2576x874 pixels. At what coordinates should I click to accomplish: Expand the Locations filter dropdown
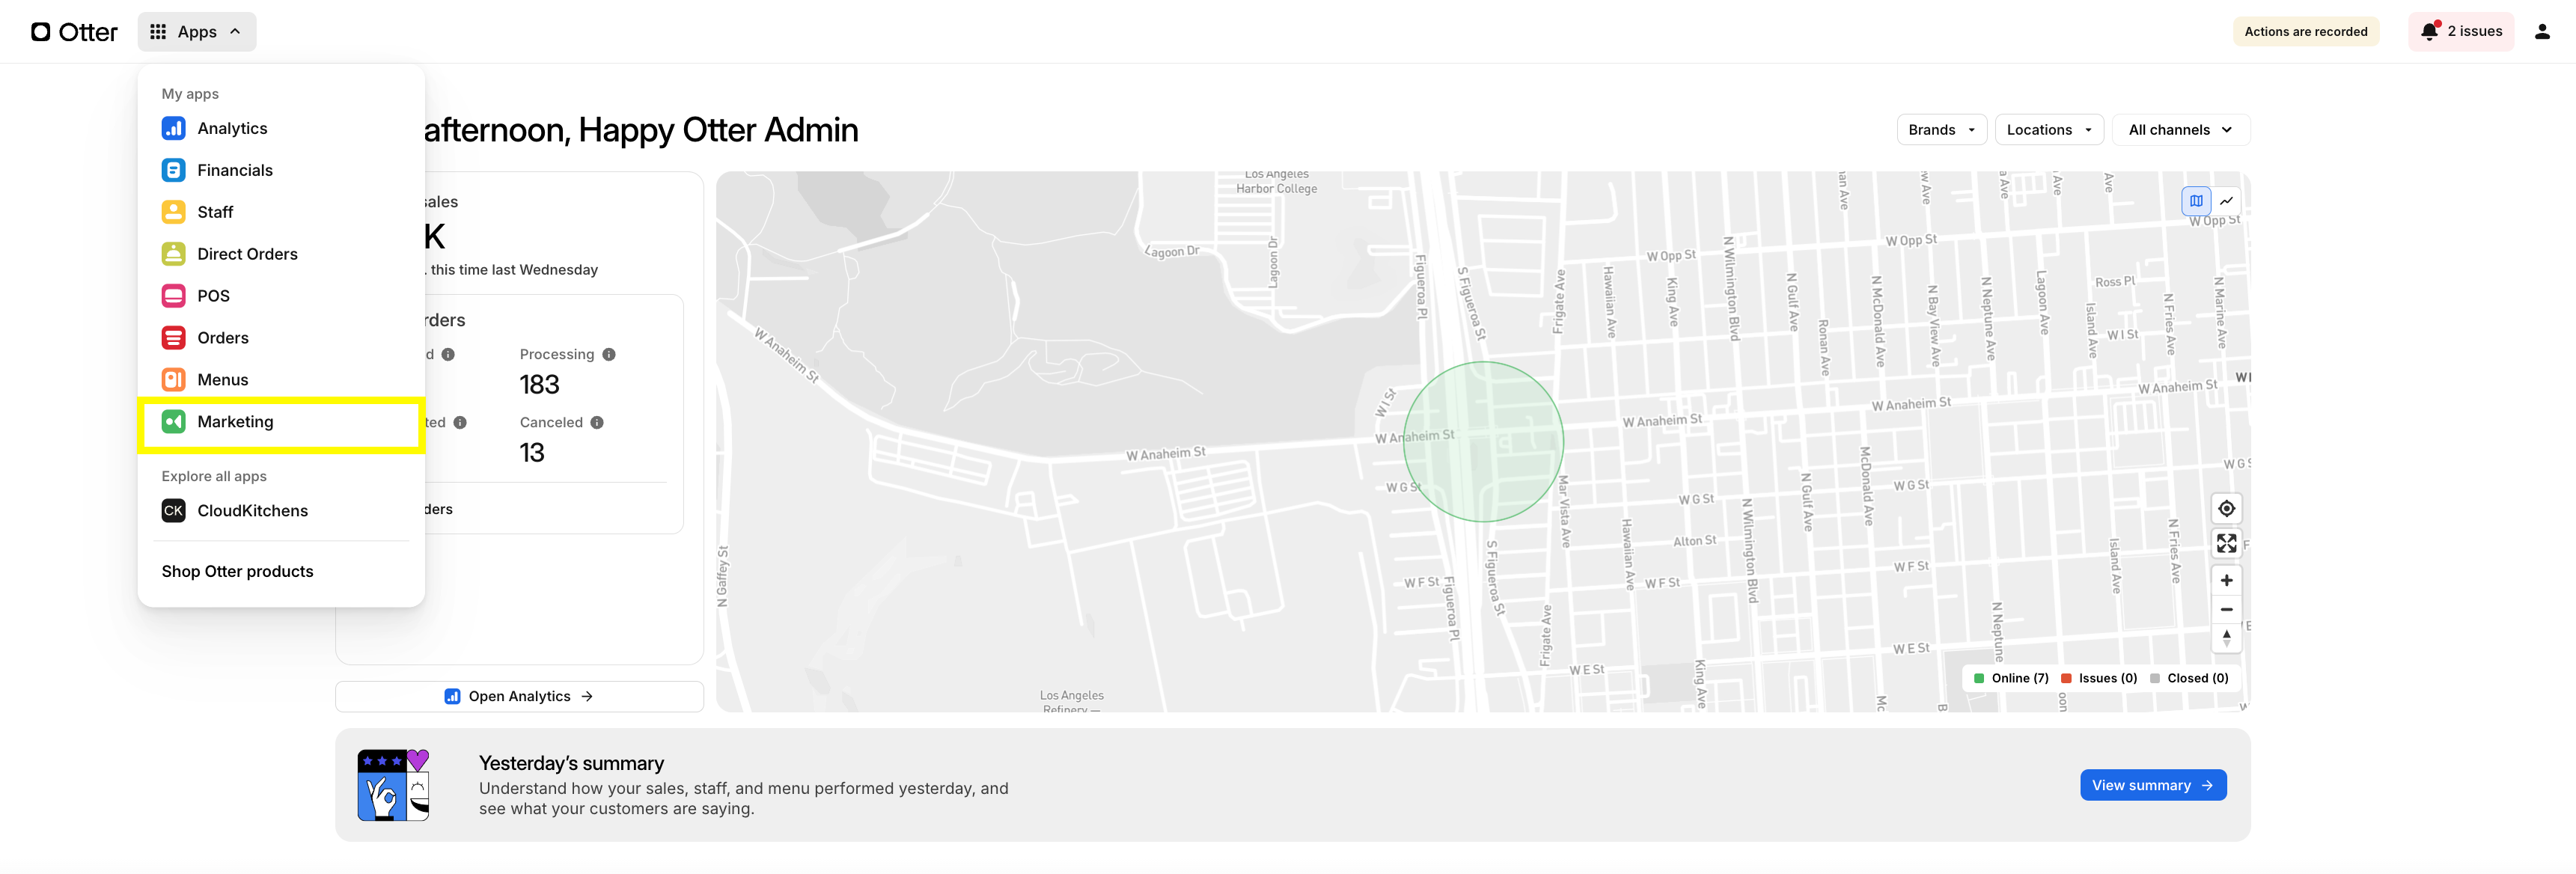(x=2049, y=130)
